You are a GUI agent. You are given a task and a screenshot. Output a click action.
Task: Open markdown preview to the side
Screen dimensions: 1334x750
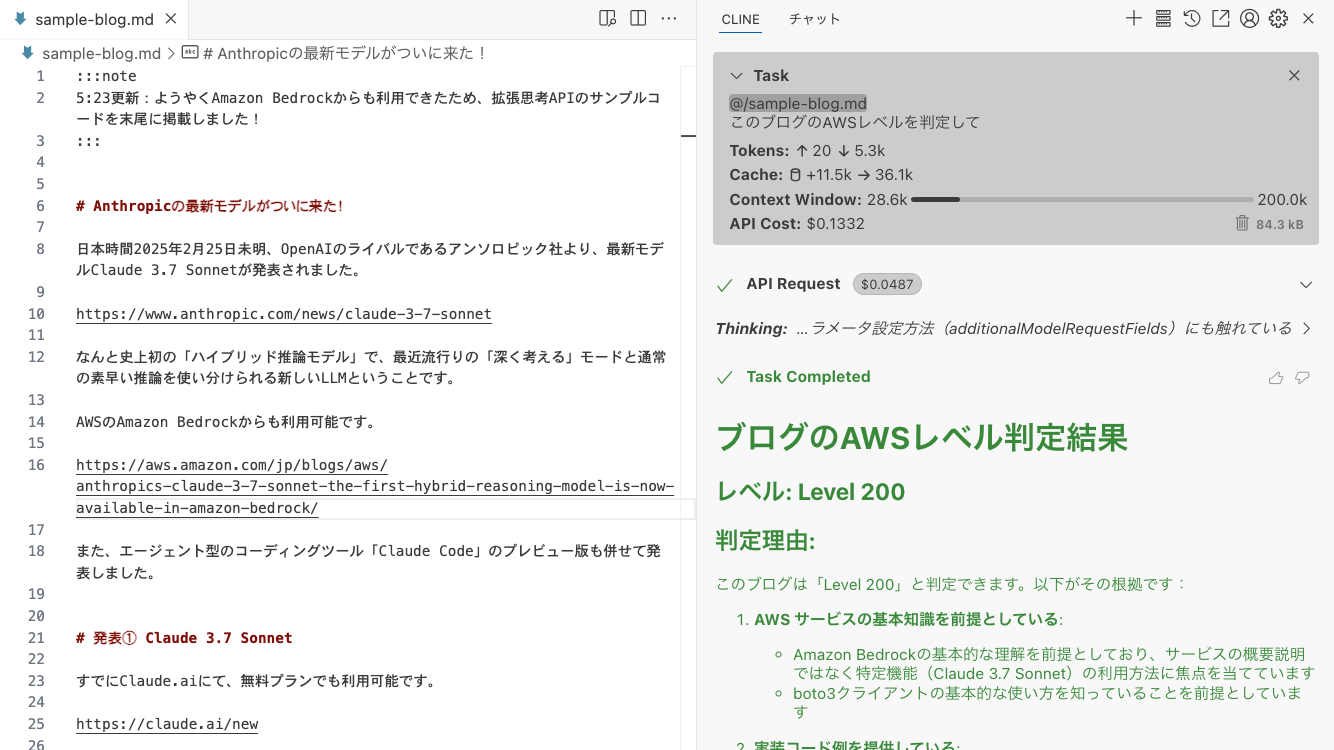tap(607, 18)
